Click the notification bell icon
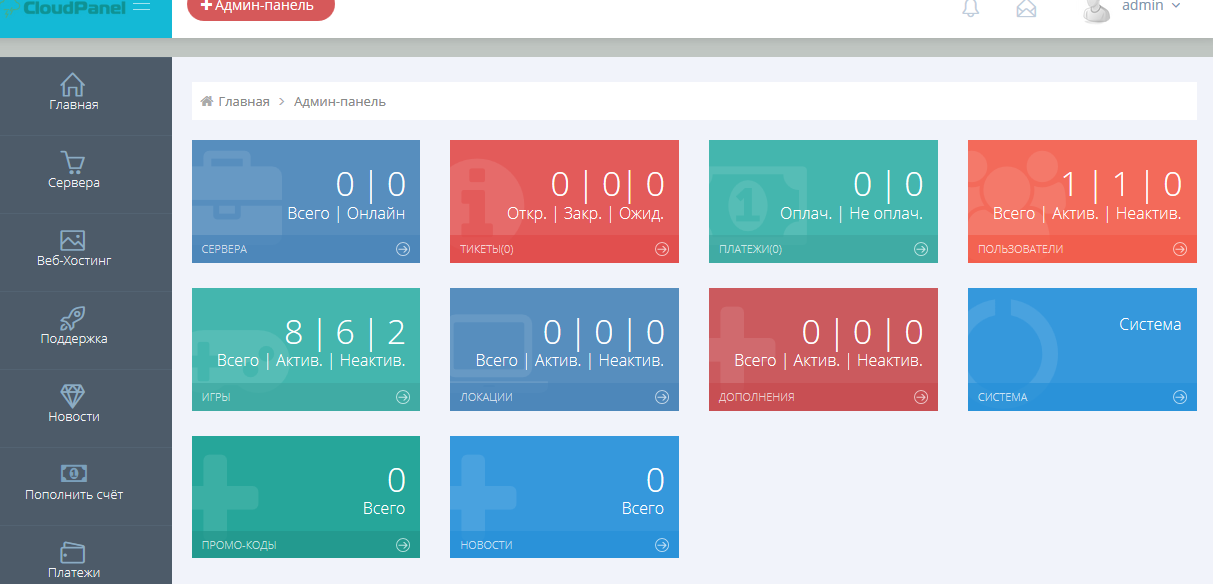Screen dimensions: 1213x584 pos(970,8)
